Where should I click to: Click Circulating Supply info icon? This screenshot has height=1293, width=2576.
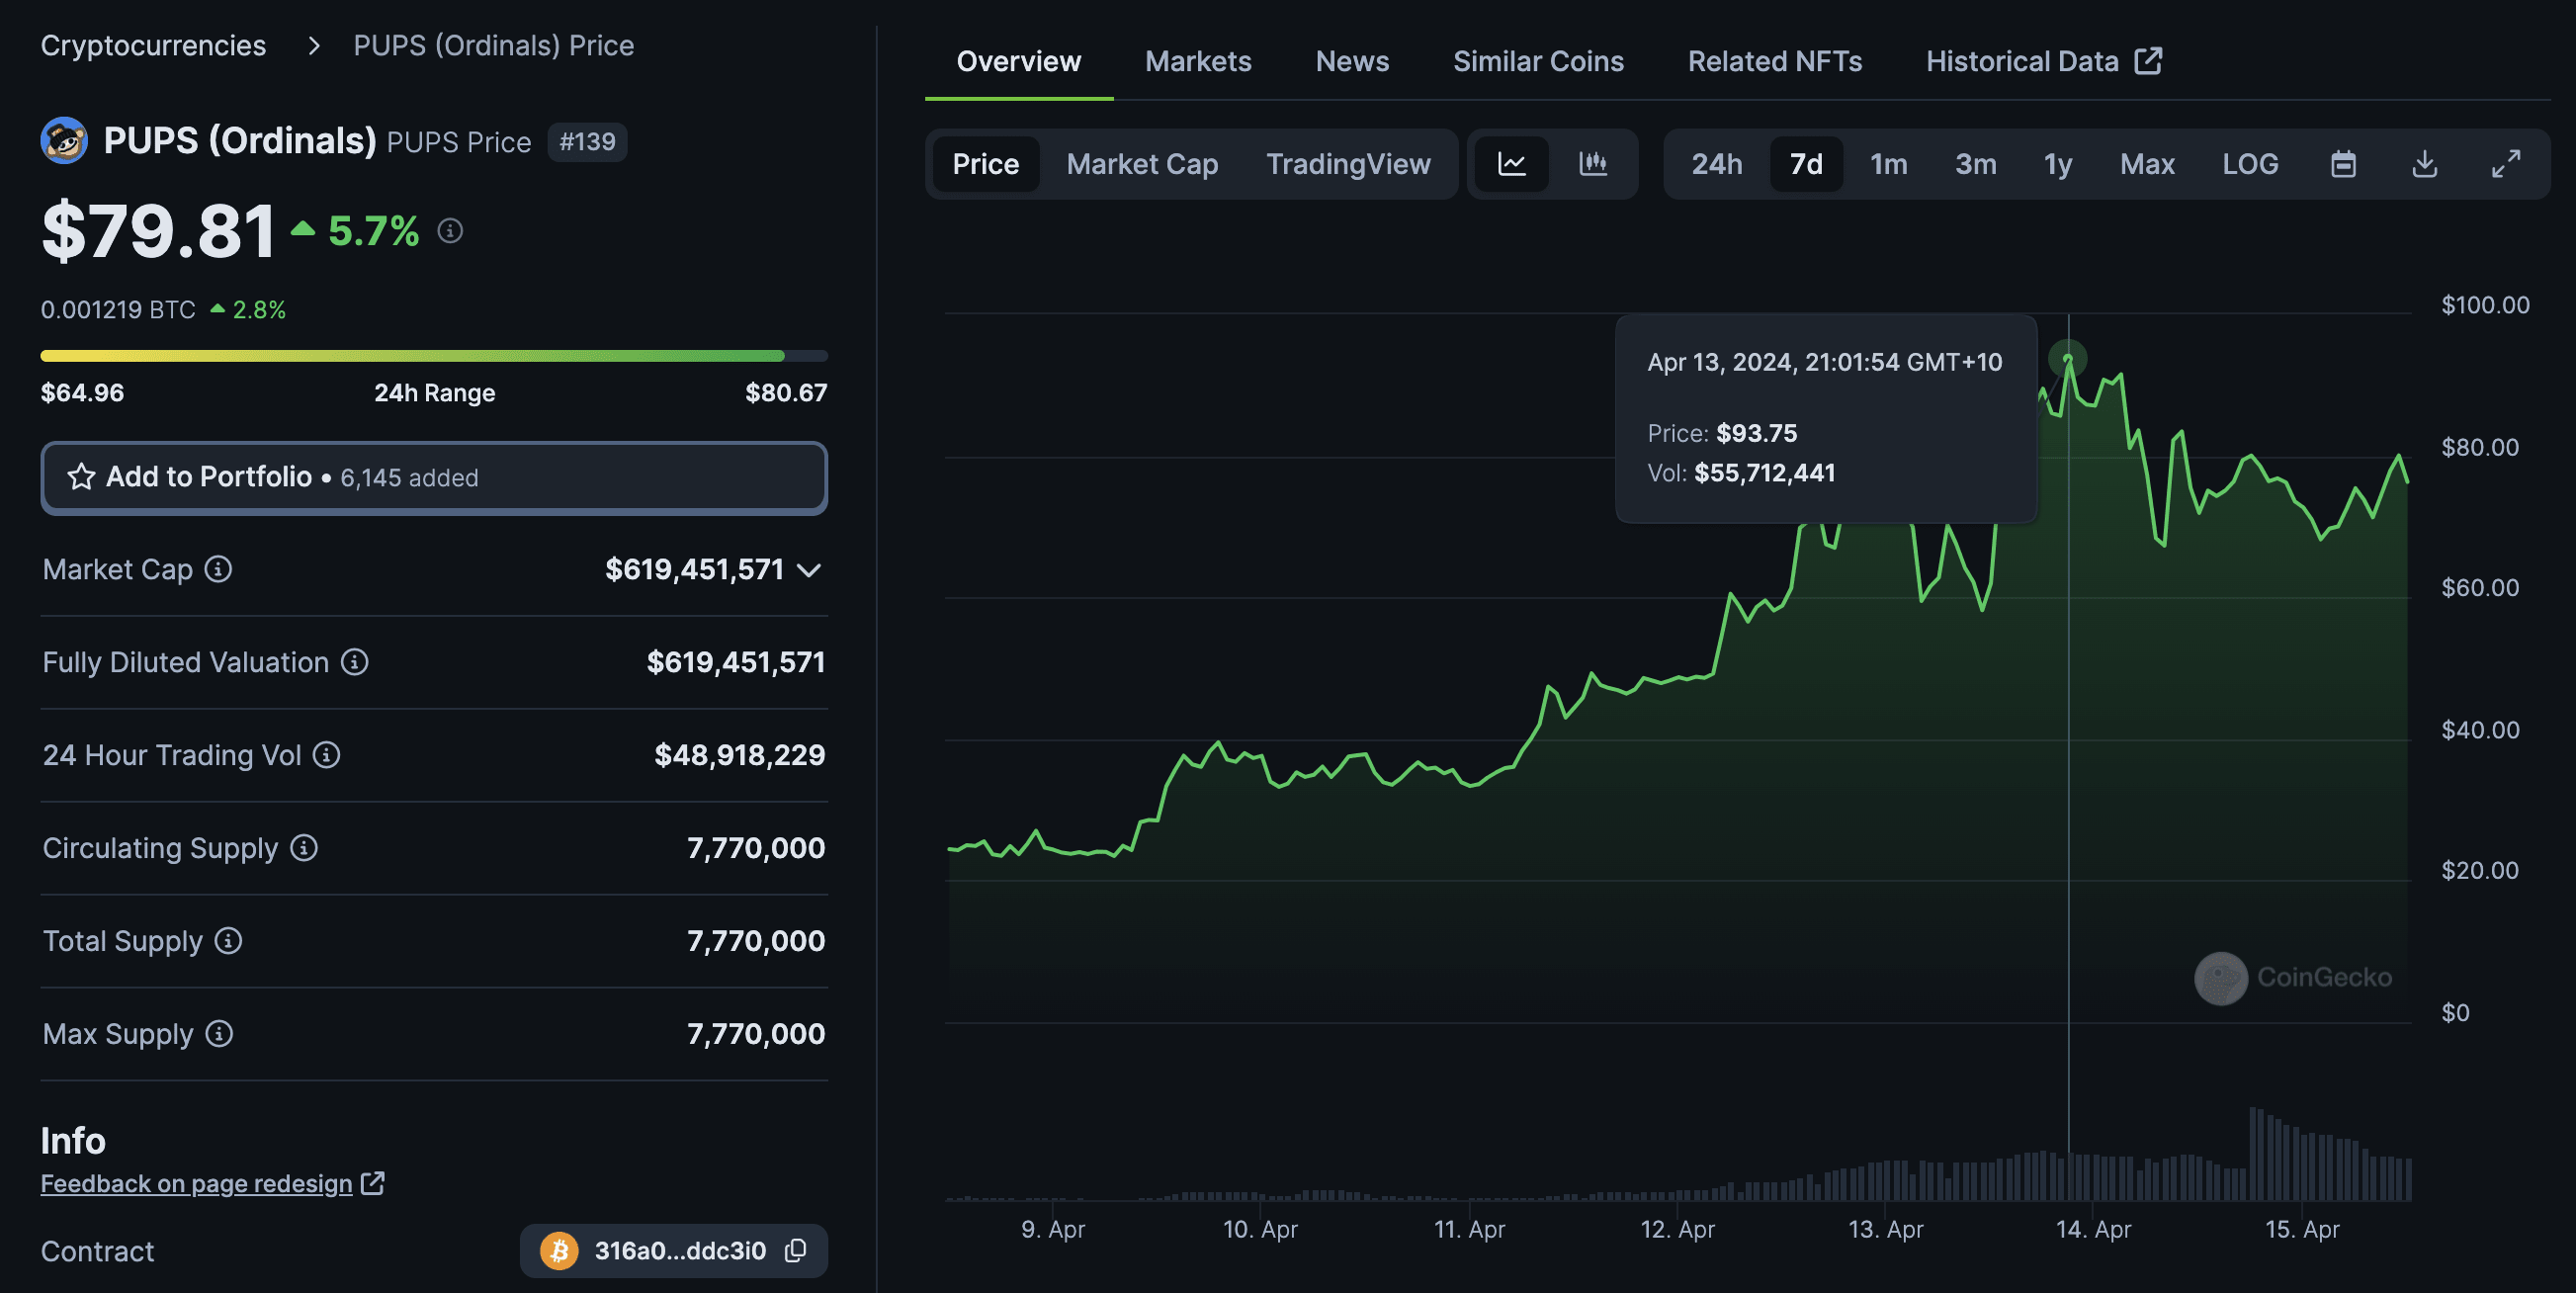coord(304,848)
